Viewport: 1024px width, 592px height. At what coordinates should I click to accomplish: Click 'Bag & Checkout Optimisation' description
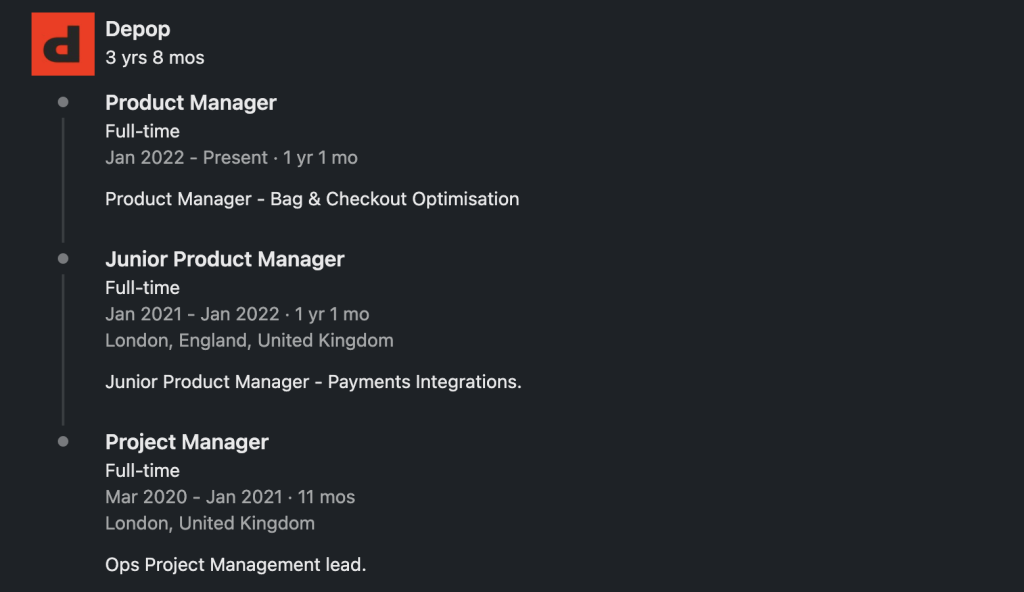point(394,199)
